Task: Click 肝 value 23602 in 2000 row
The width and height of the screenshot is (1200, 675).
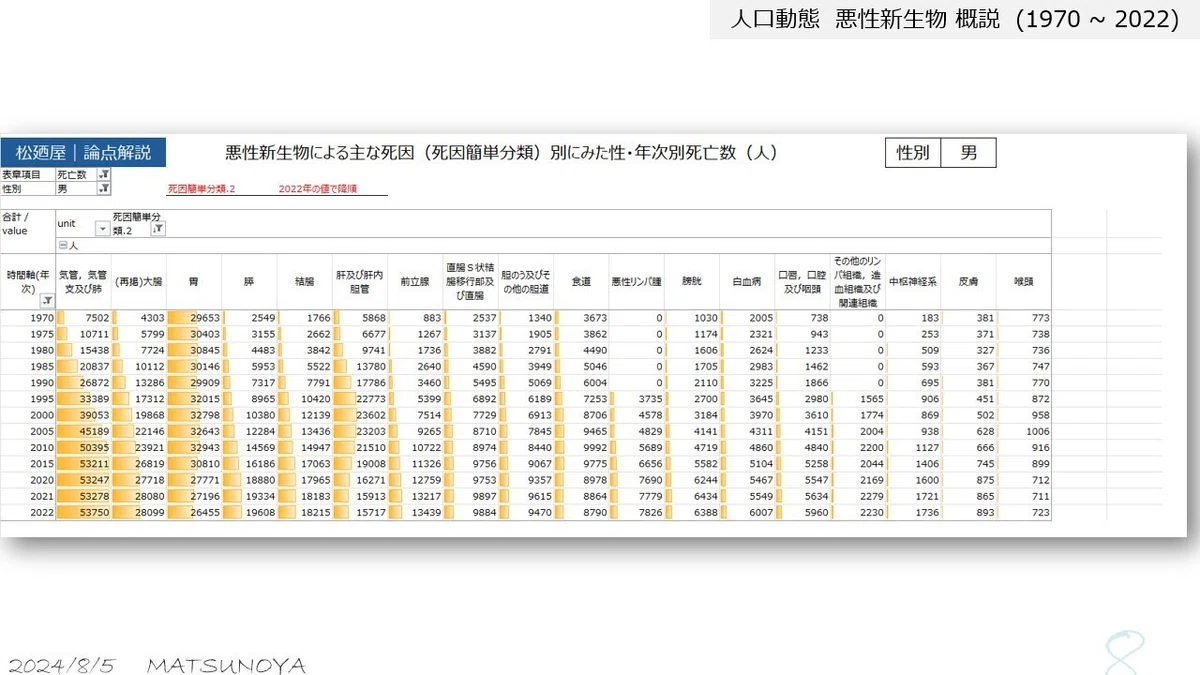Action: tap(369, 415)
